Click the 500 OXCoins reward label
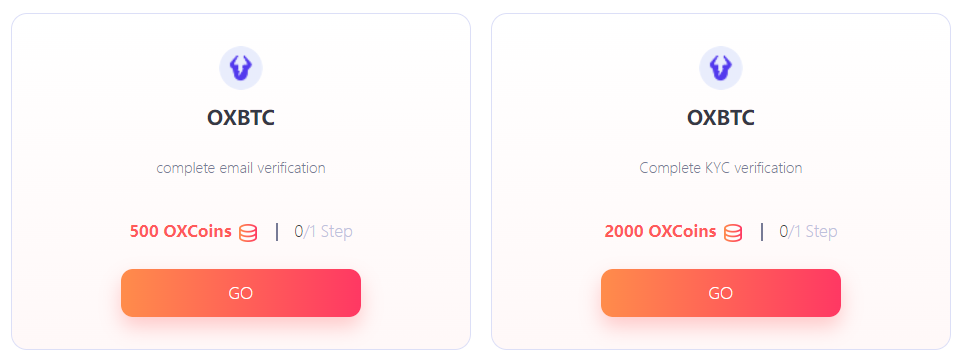 tap(181, 232)
